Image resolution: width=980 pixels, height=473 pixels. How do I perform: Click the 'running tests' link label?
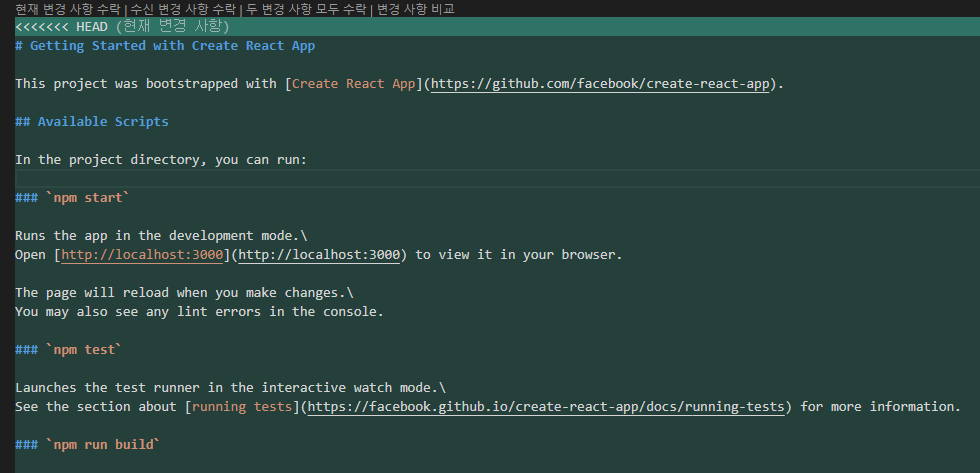click(242, 407)
